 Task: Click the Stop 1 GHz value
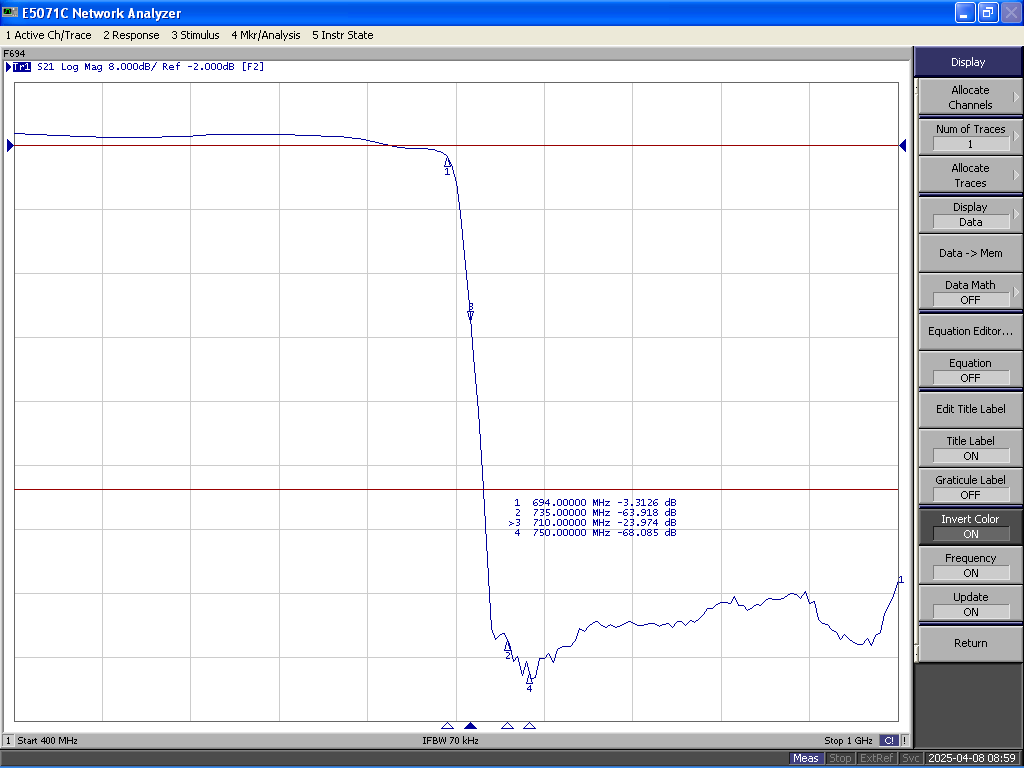[848, 741]
